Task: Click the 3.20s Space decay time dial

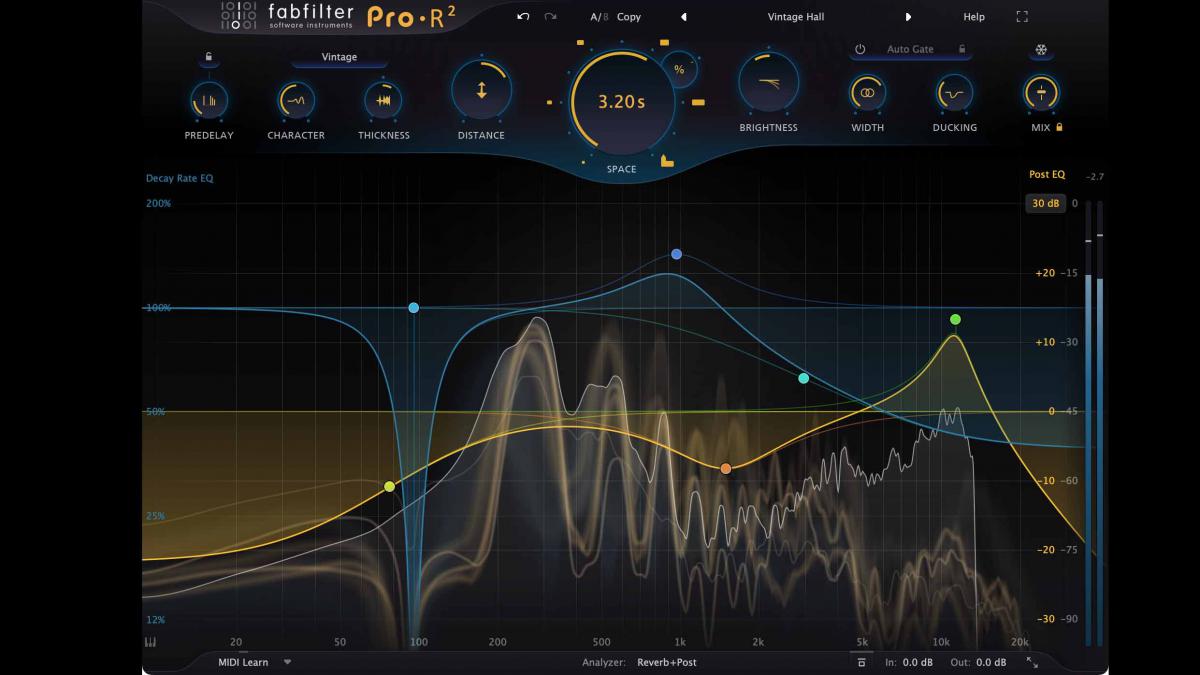Action: tap(621, 102)
